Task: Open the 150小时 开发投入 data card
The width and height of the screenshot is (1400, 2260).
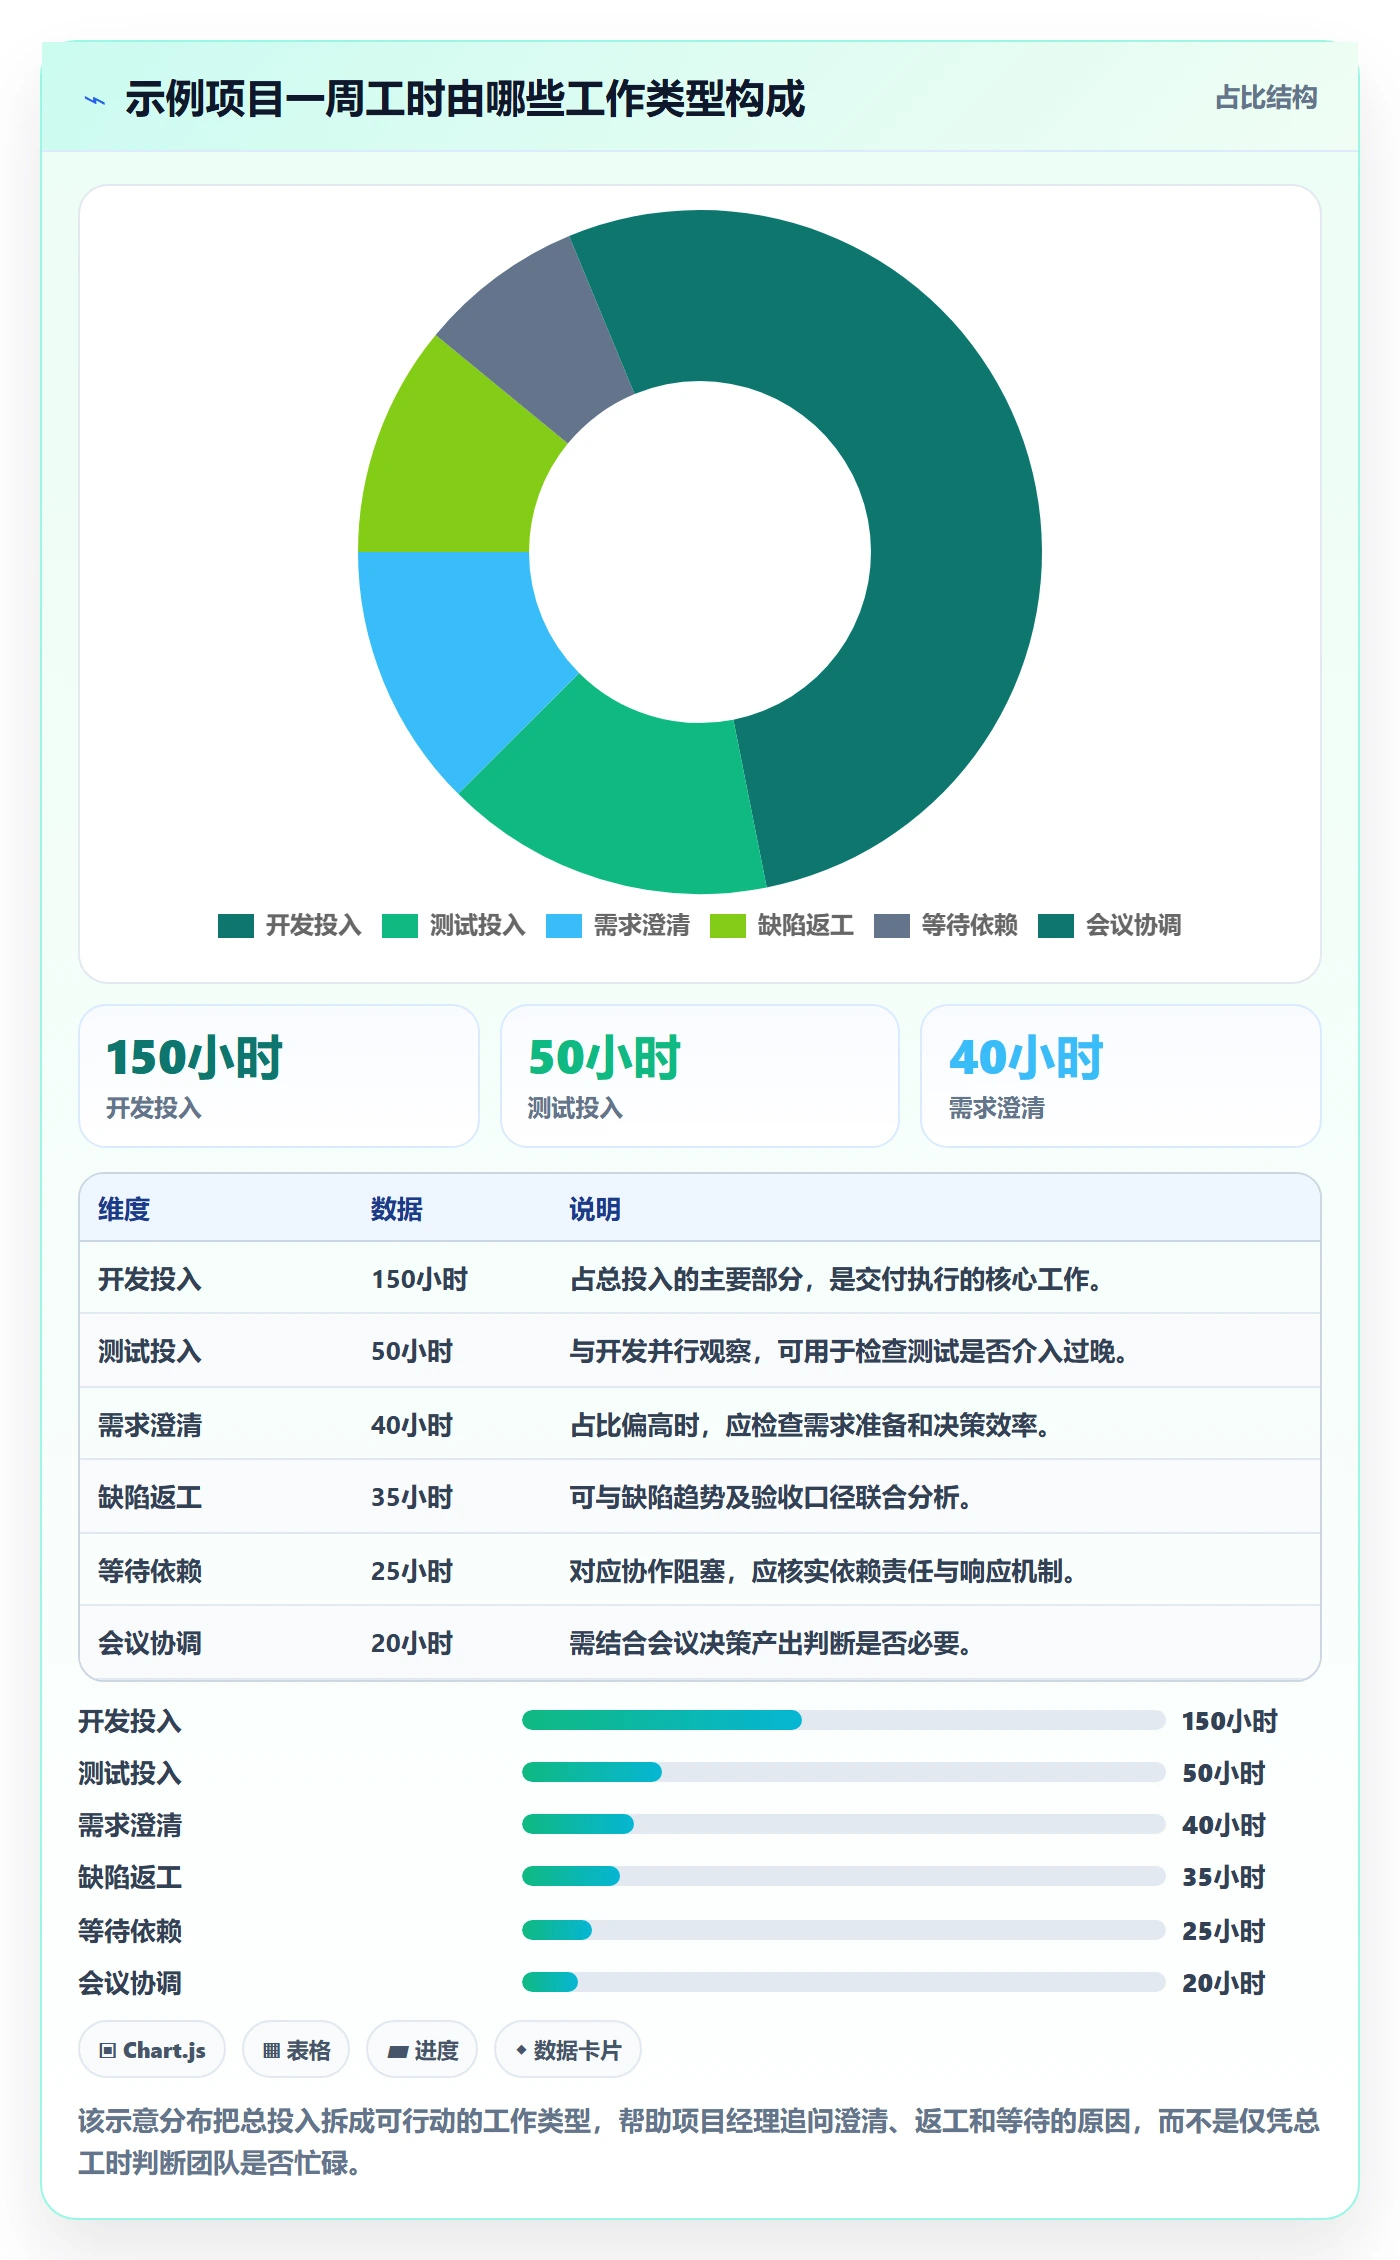Action: 279,1076
